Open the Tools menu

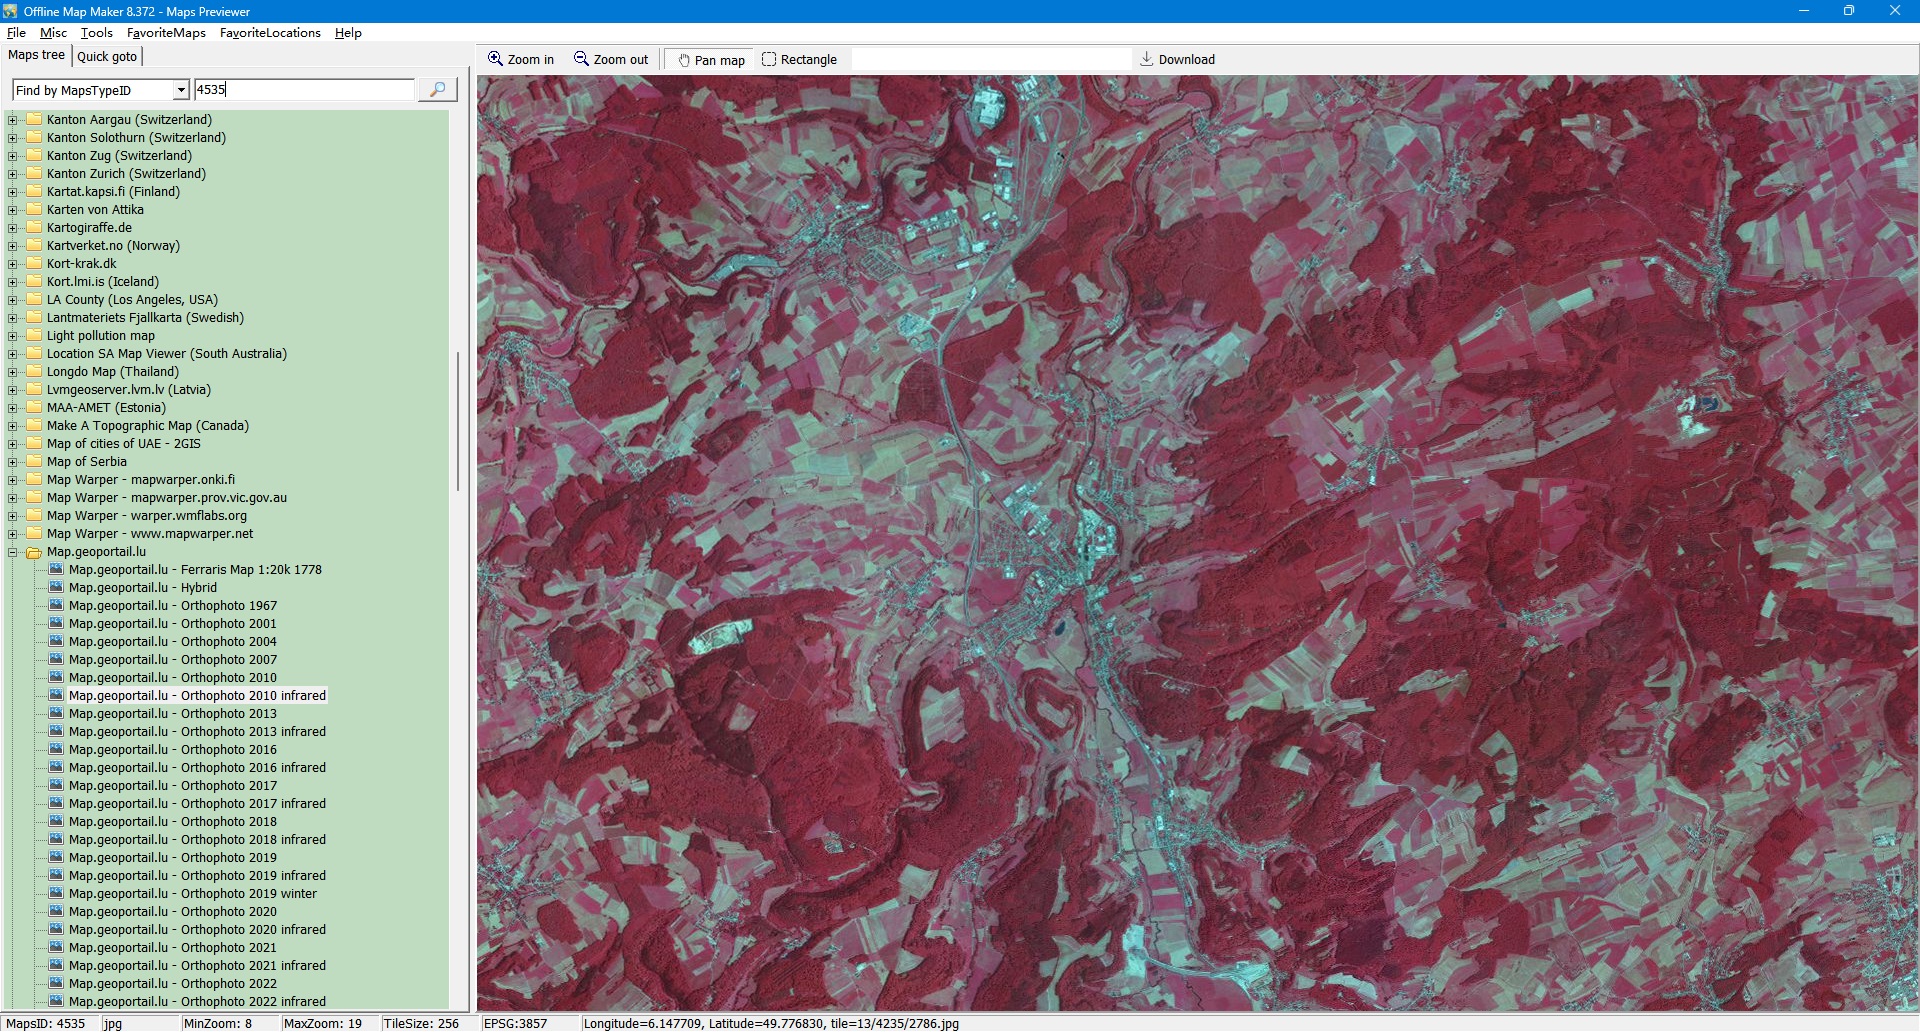(97, 33)
